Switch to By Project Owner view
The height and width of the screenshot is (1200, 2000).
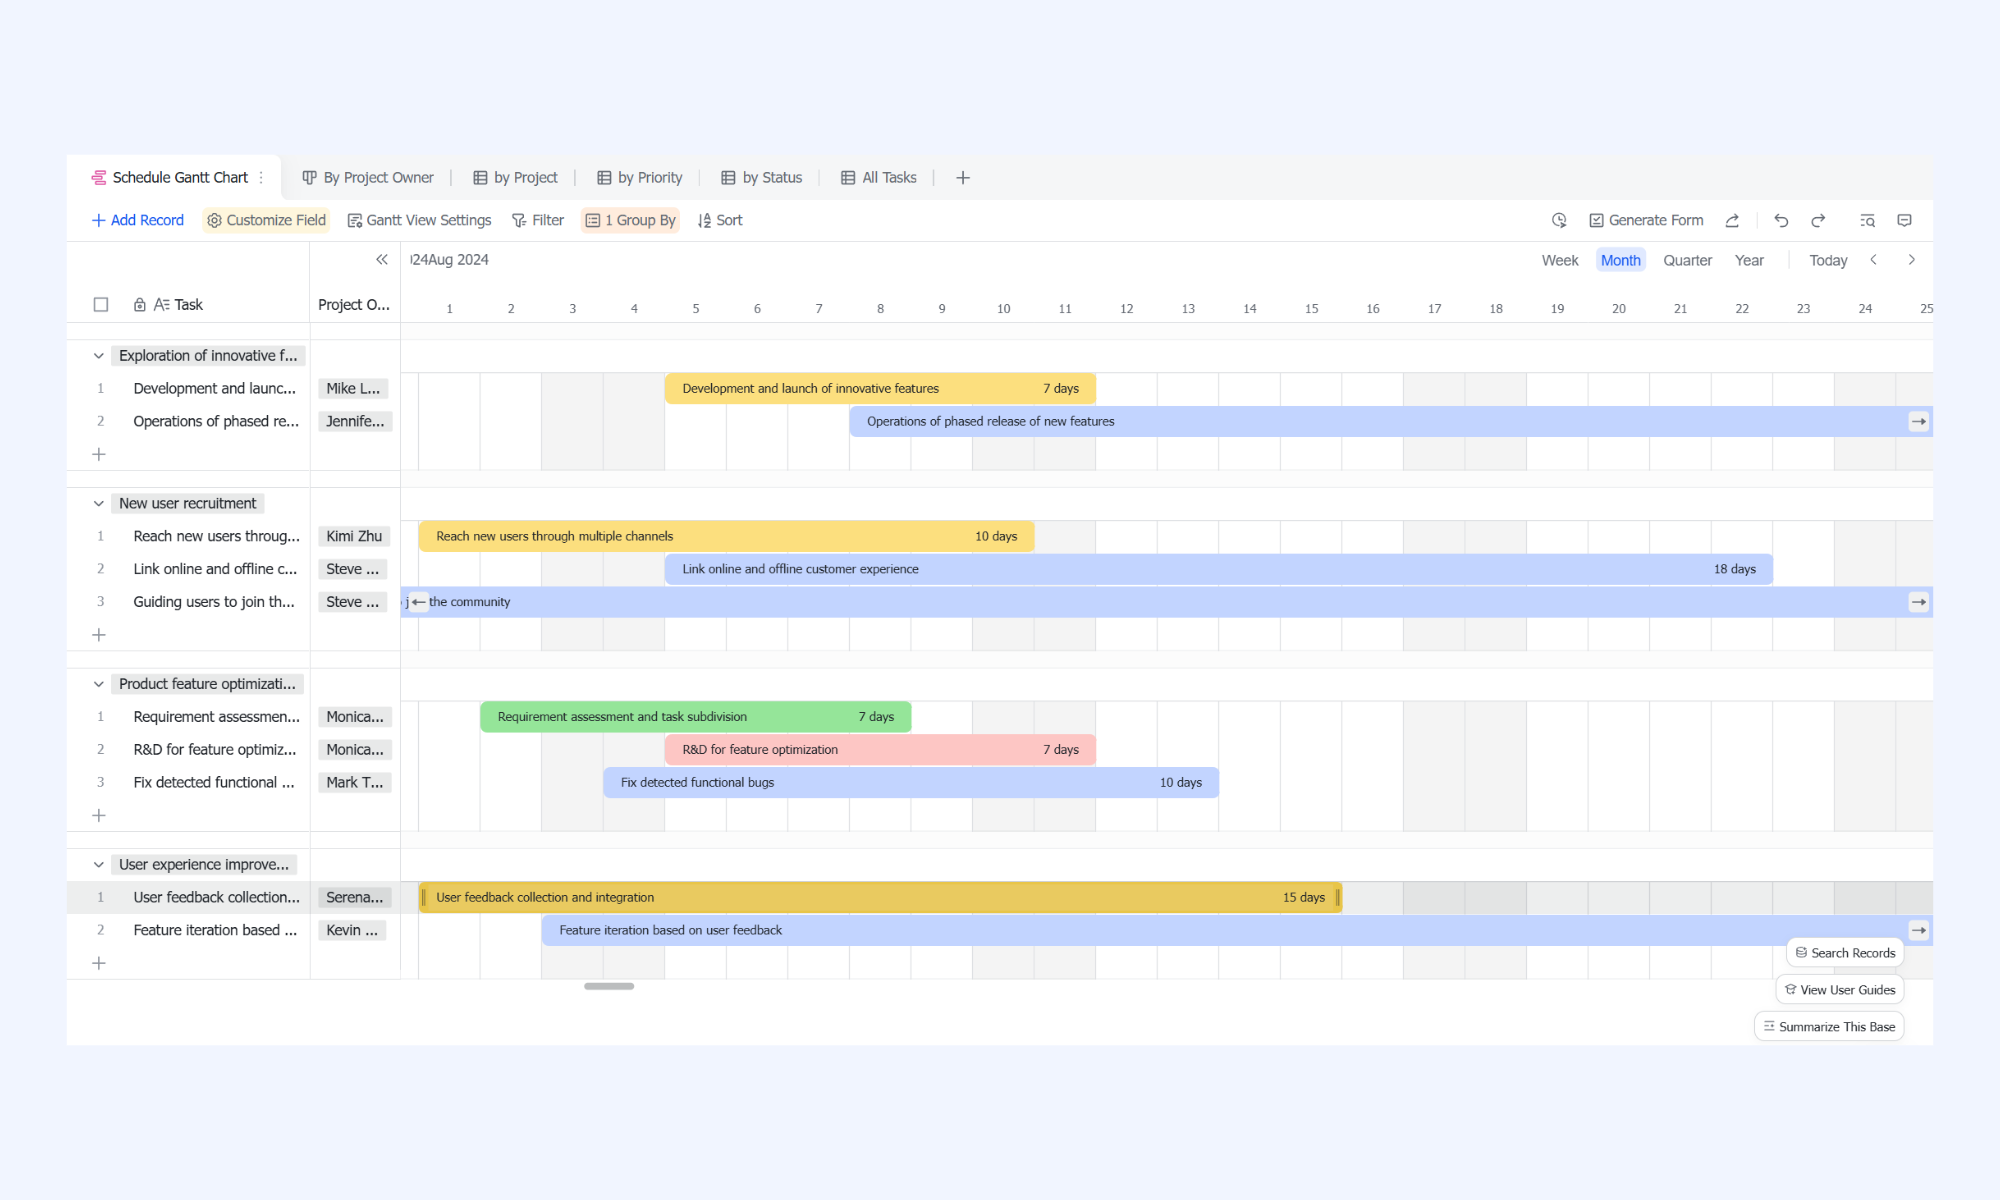(x=368, y=177)
